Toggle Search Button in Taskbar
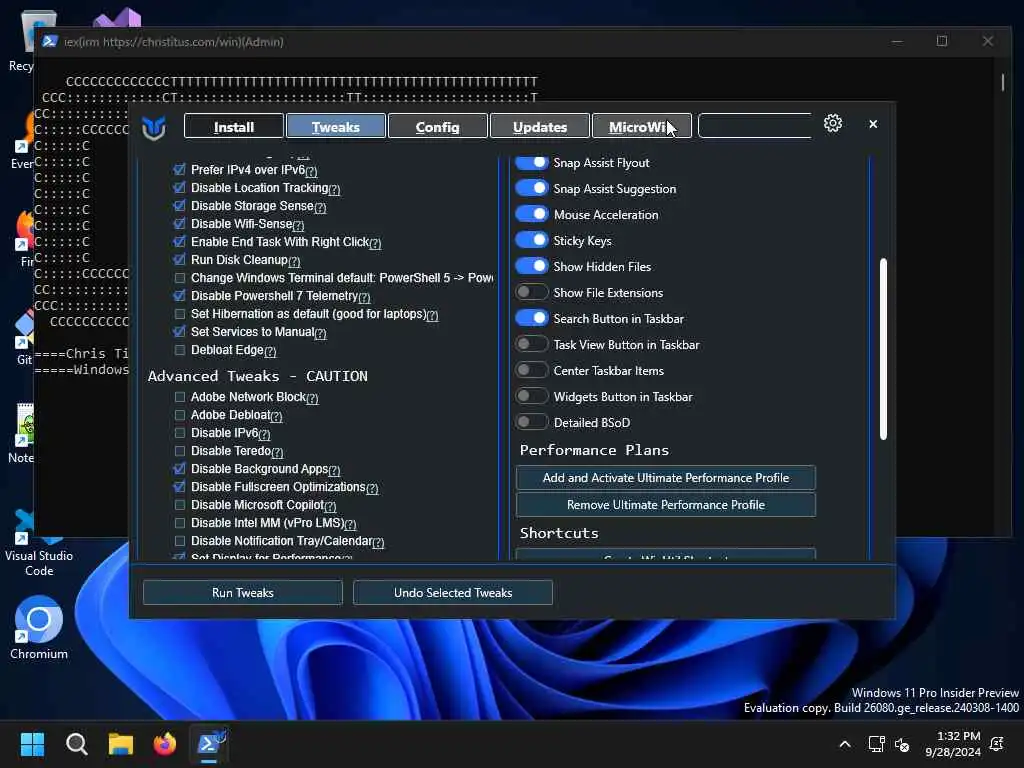This screenshot has height=768, width=1024. tap(532, 318)
